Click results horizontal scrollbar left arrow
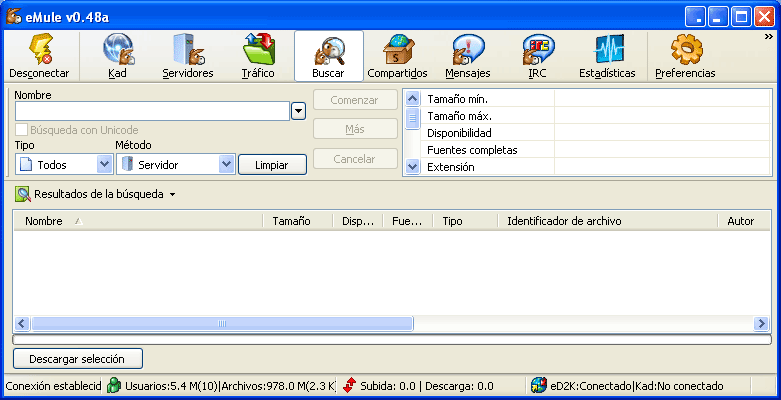 pyautogui.click(x=21, y=323)
